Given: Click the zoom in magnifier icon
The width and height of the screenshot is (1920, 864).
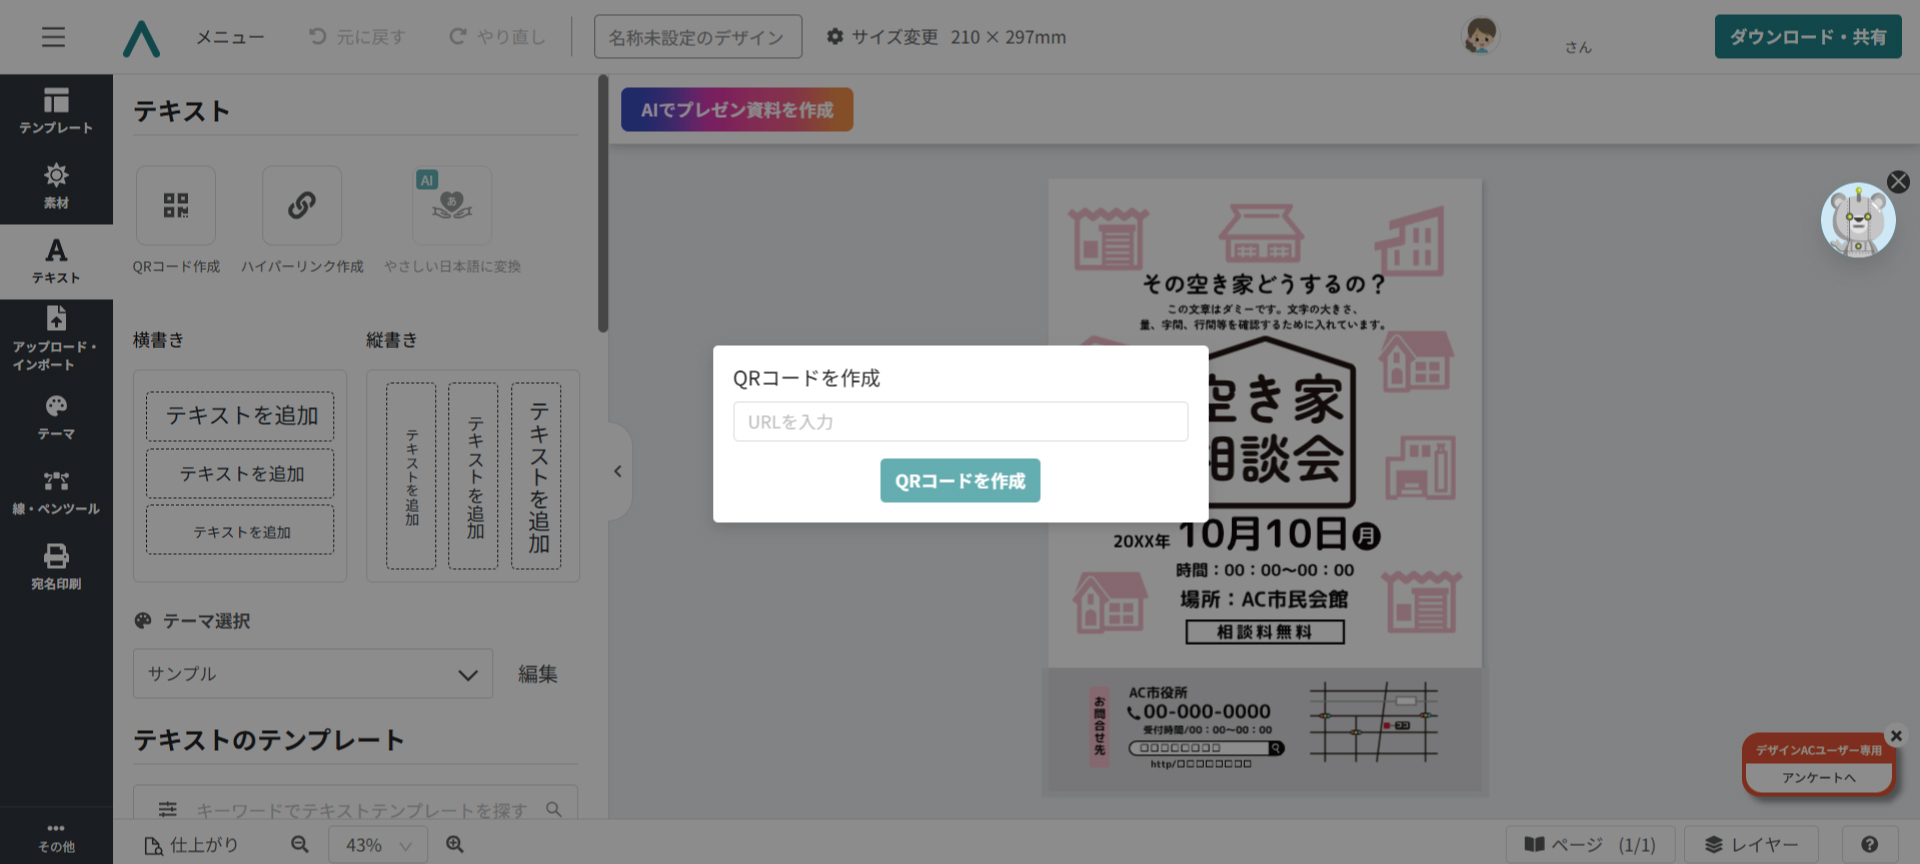Looking at the screenshot, I should pyautogui.click(x=455, y=845).
